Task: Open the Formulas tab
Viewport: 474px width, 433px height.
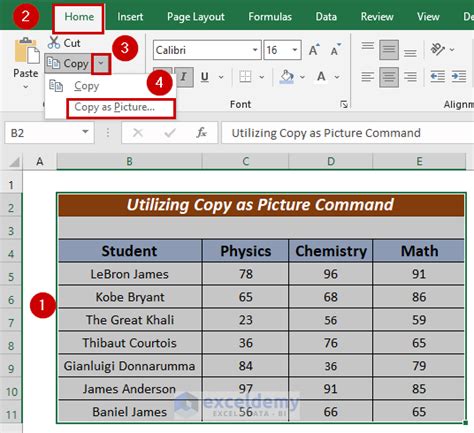Action: point(270,17)
